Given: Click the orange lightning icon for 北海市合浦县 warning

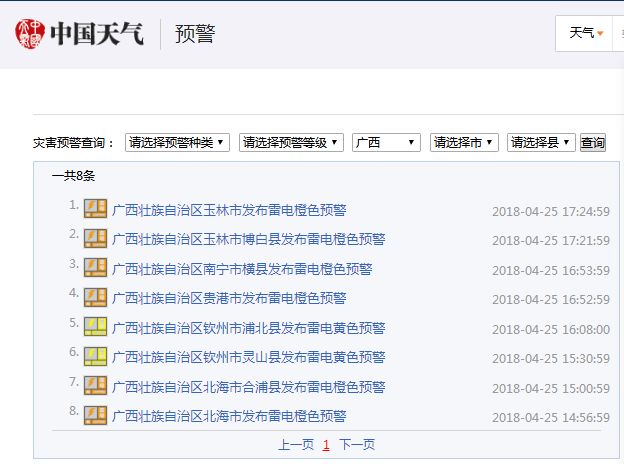Looking at the screenshot, I should [x=95, y=386].
